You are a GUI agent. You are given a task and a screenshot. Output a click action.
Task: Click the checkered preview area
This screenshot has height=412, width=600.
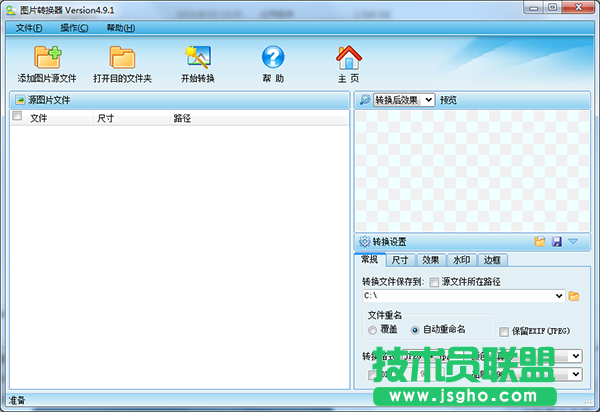point(472,171)
